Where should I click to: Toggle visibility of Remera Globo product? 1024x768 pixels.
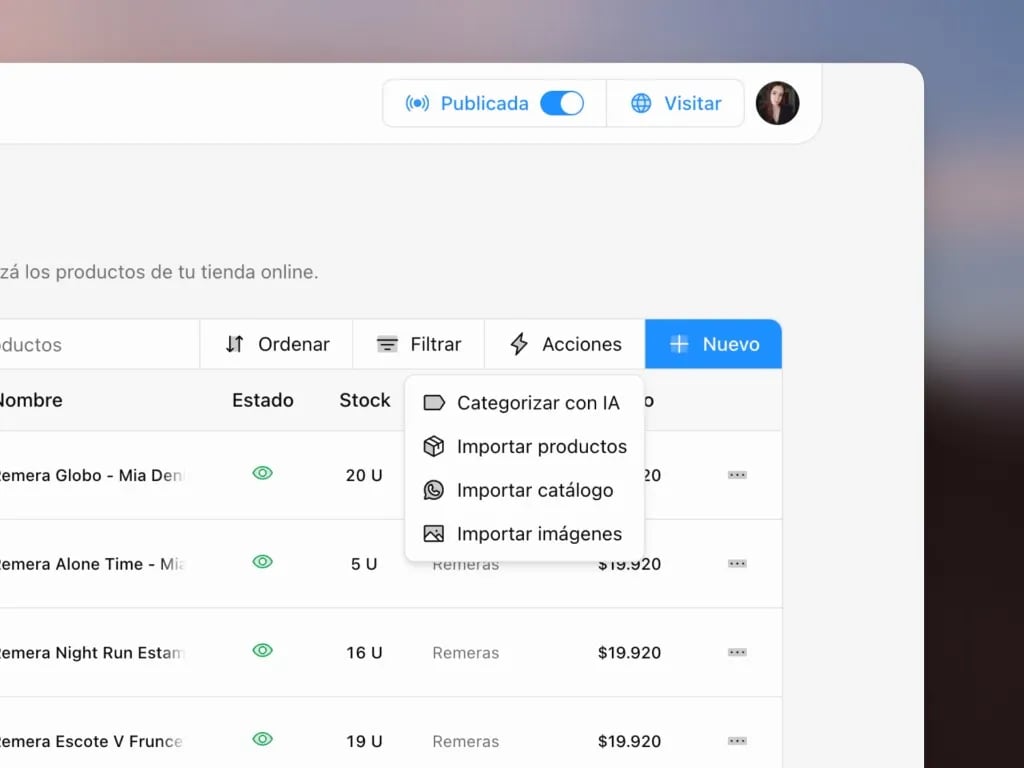[263, 473]
